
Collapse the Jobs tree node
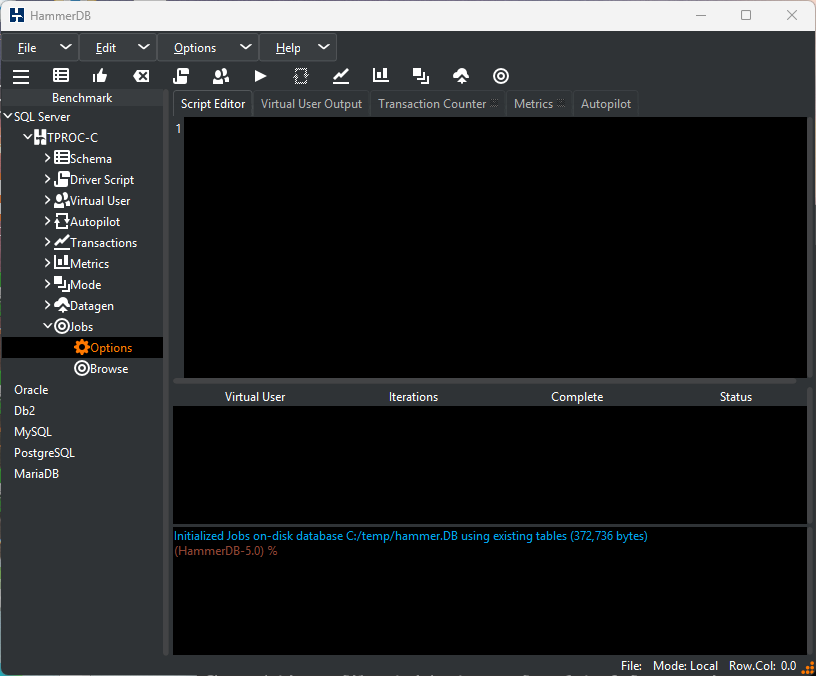[48, 326]
